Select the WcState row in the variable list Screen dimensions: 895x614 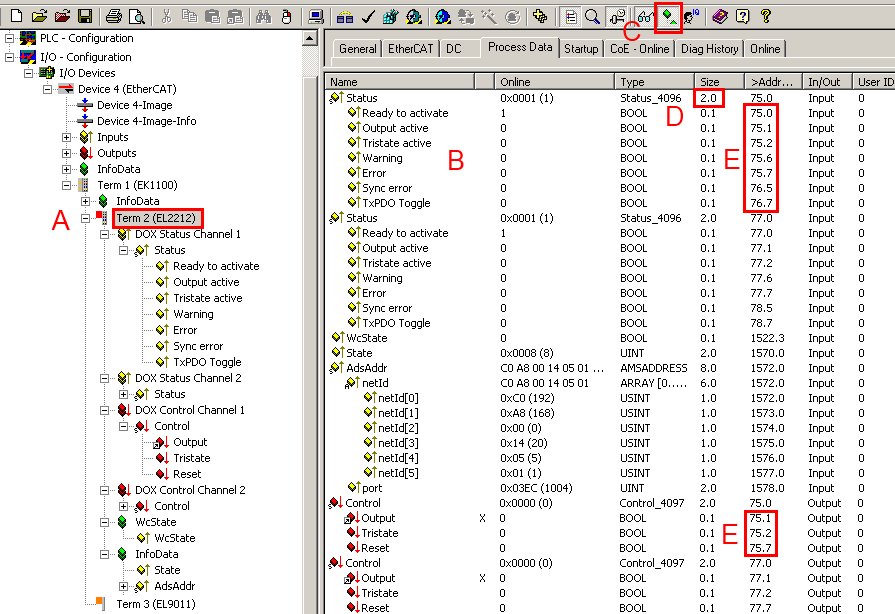[x=608, y=338]
